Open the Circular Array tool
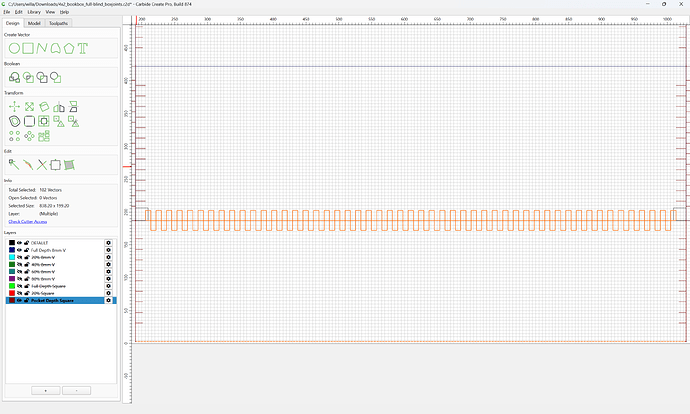 (x=29, y=136)
